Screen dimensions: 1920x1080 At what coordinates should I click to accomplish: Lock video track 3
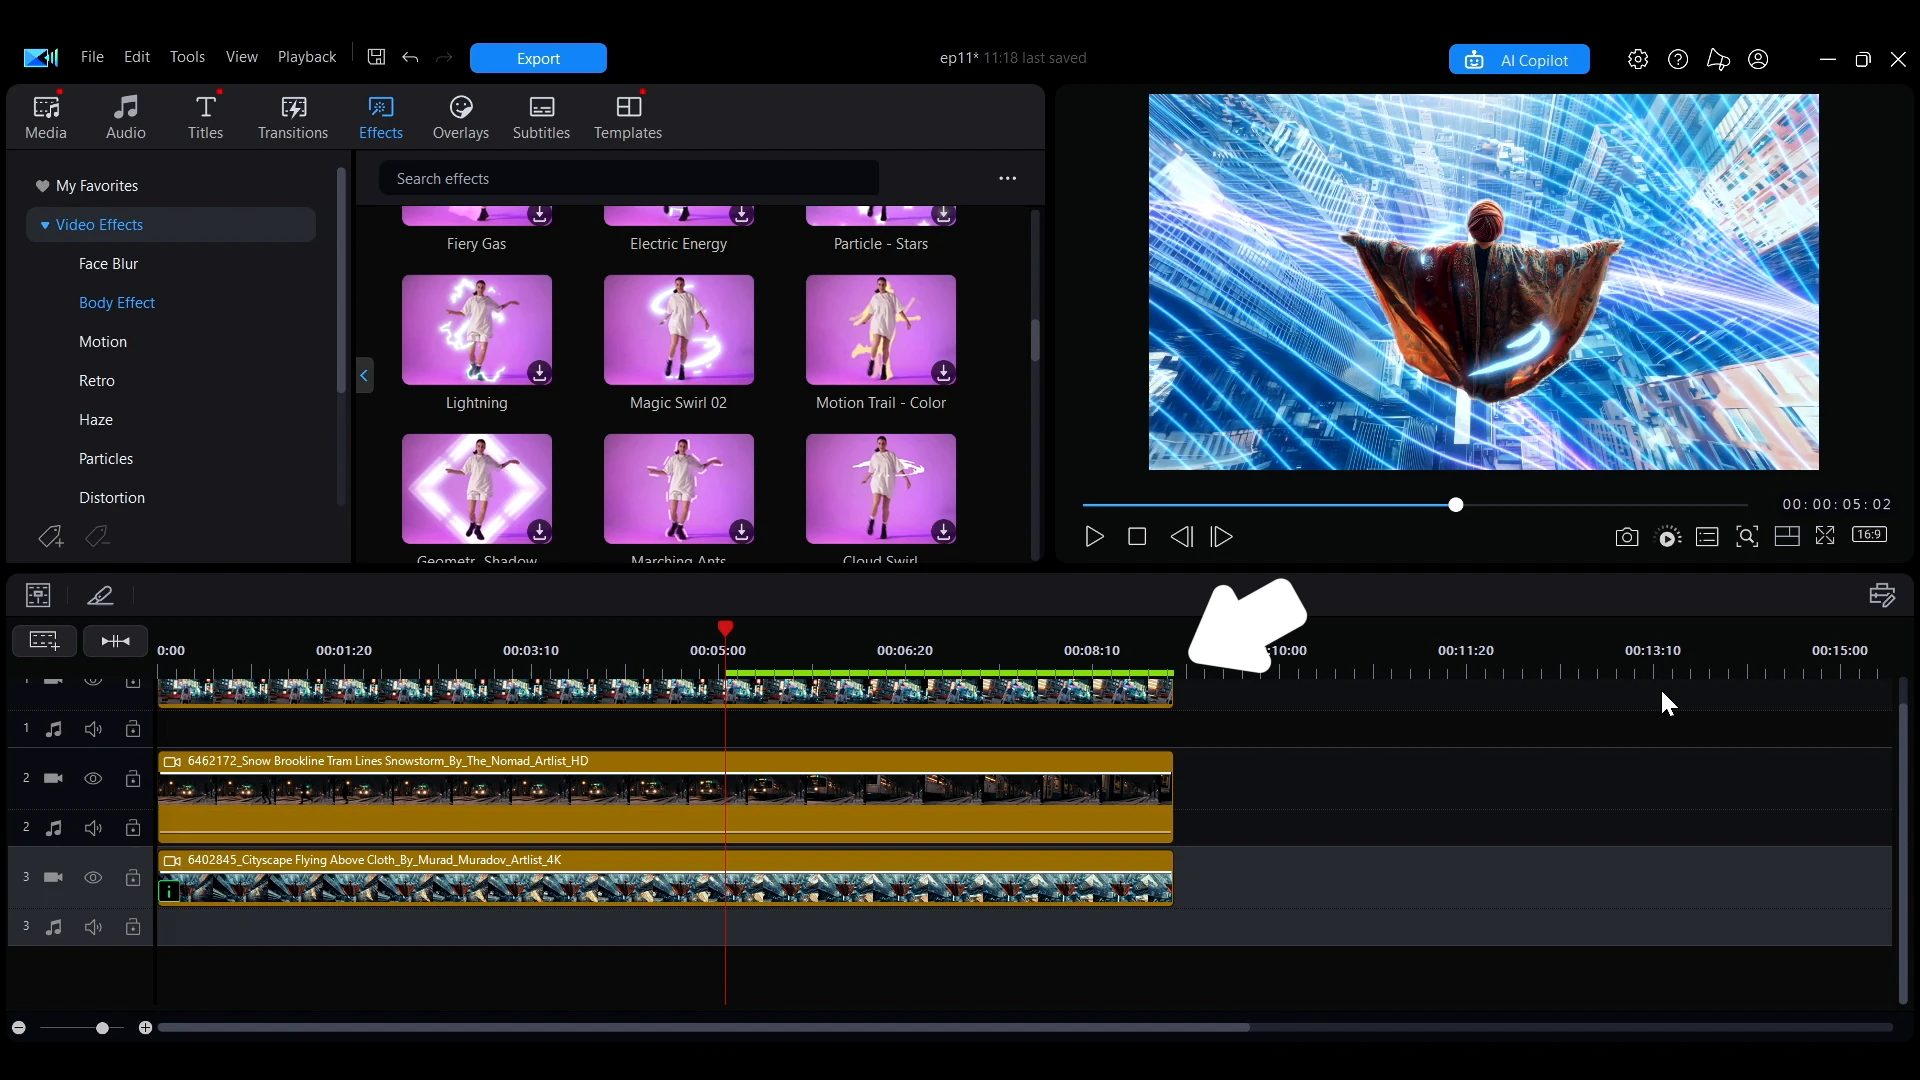tap(133, 878)
